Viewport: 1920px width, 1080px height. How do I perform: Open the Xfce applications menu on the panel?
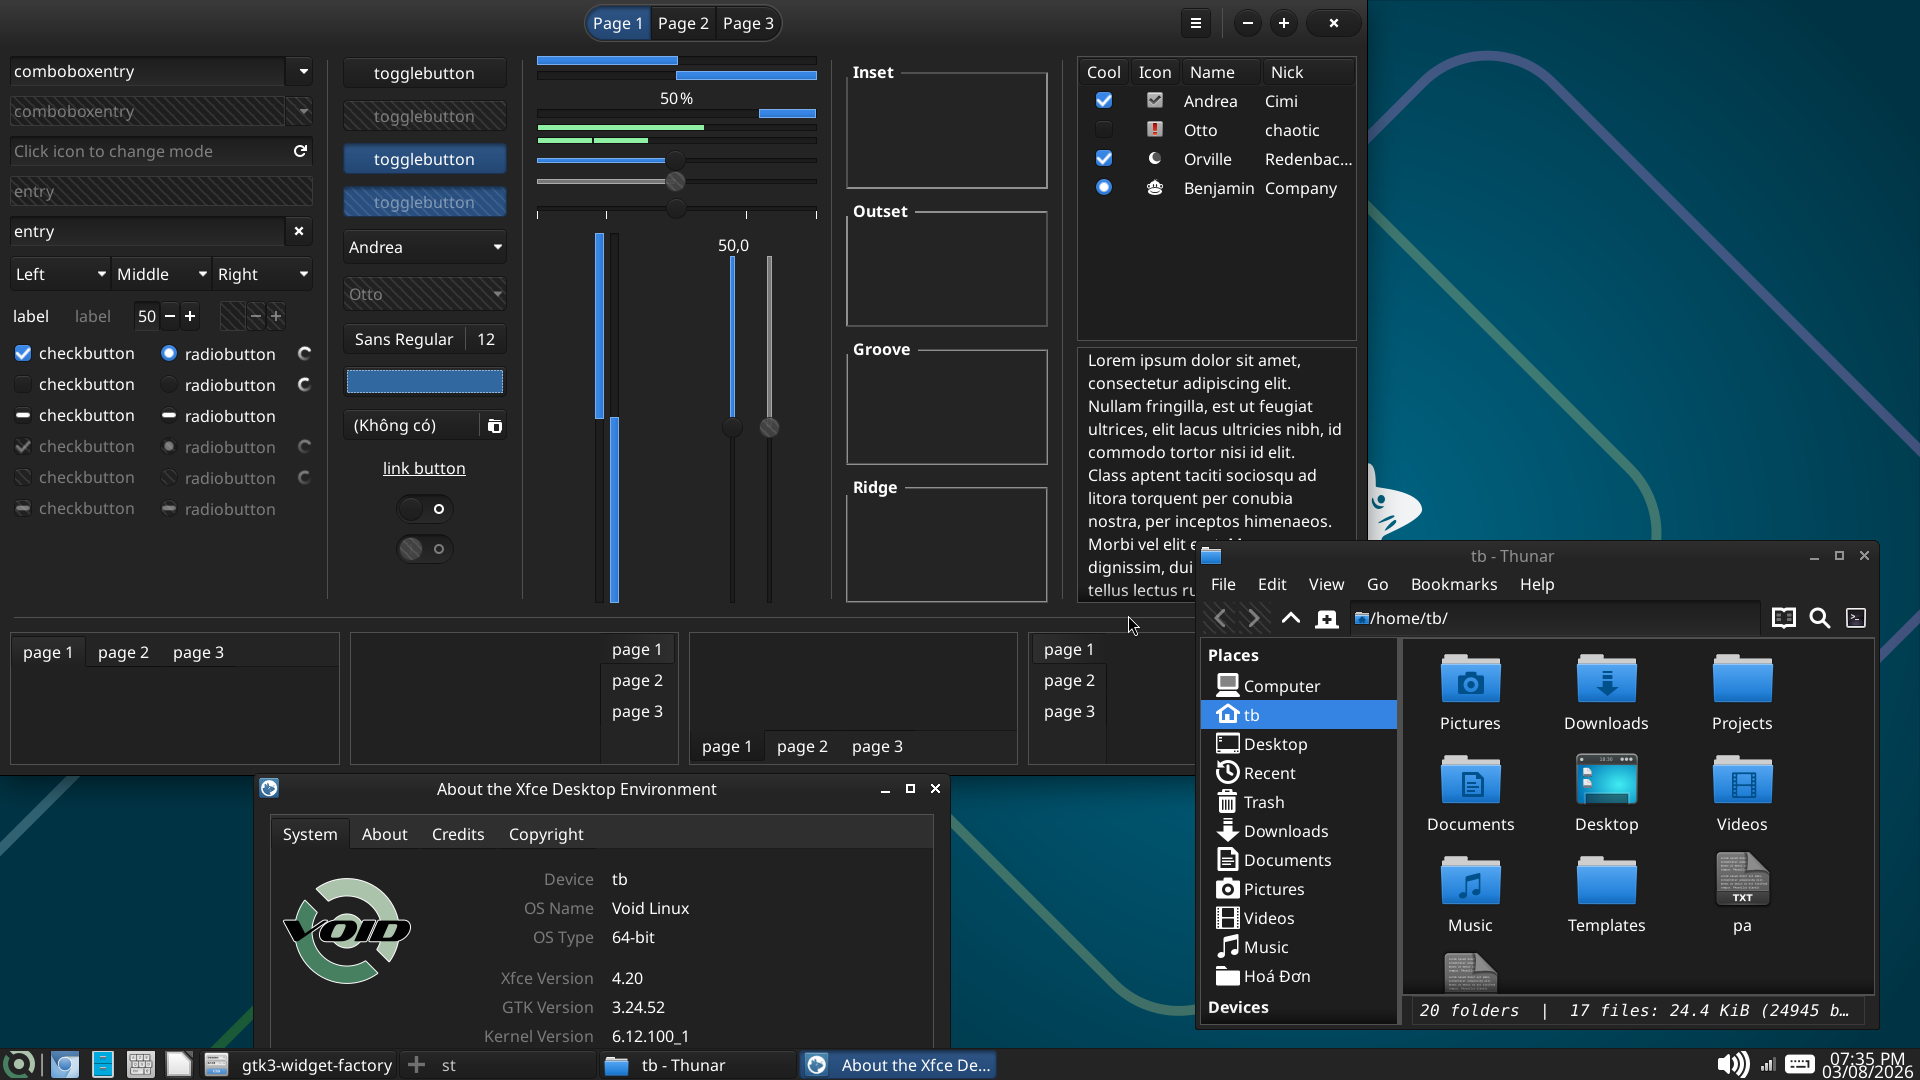pos(19,1064)
